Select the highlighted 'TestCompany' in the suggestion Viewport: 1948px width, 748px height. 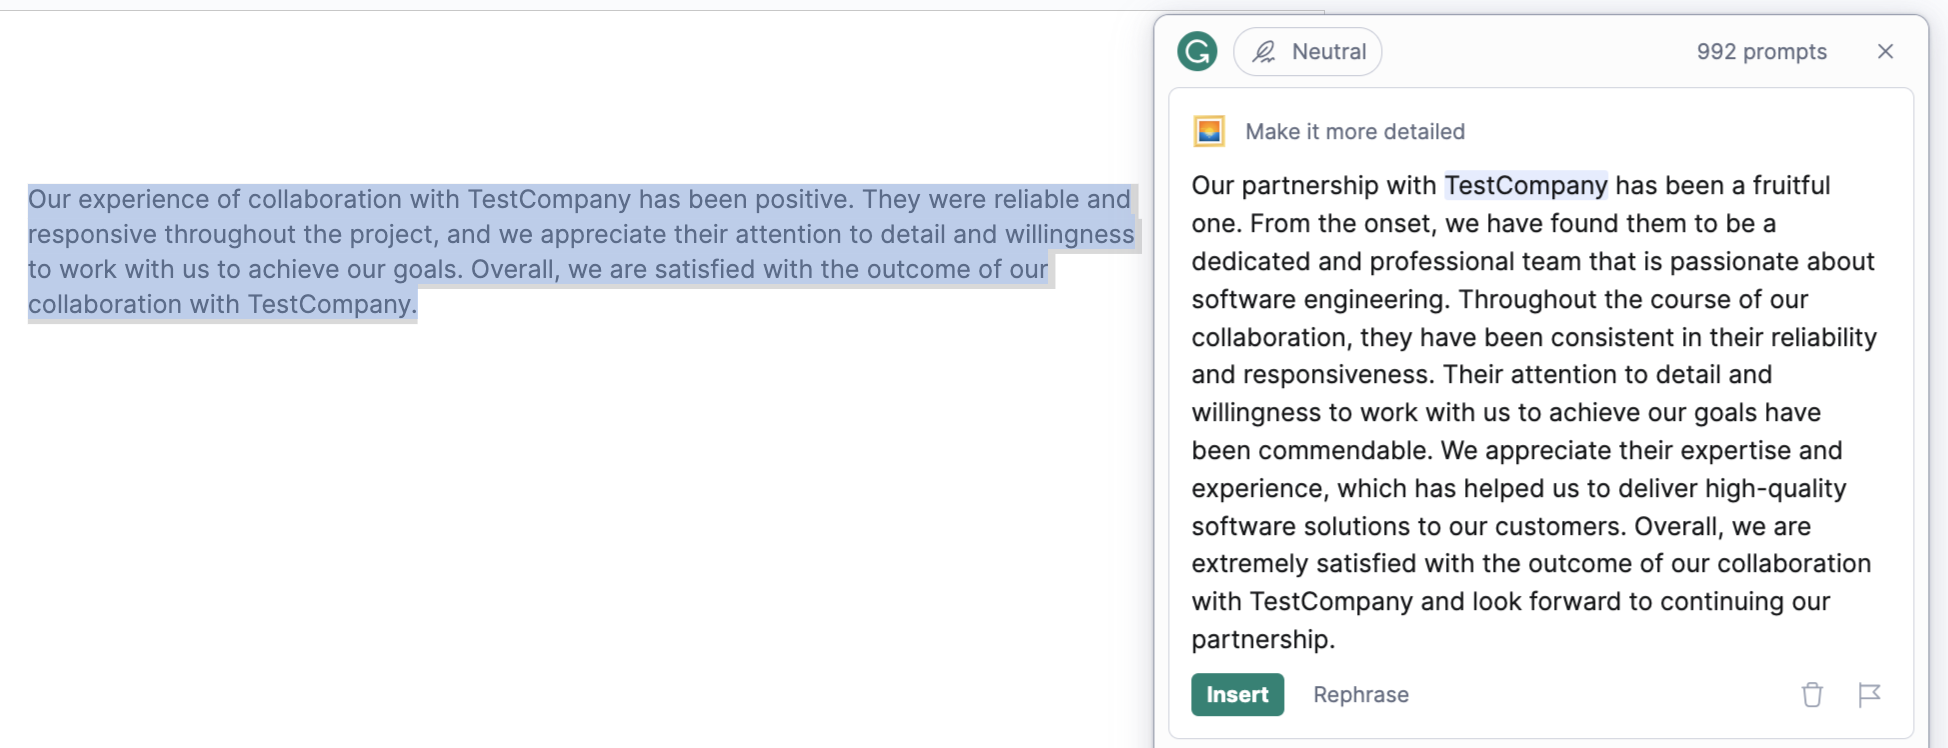tap(1524, 185)
